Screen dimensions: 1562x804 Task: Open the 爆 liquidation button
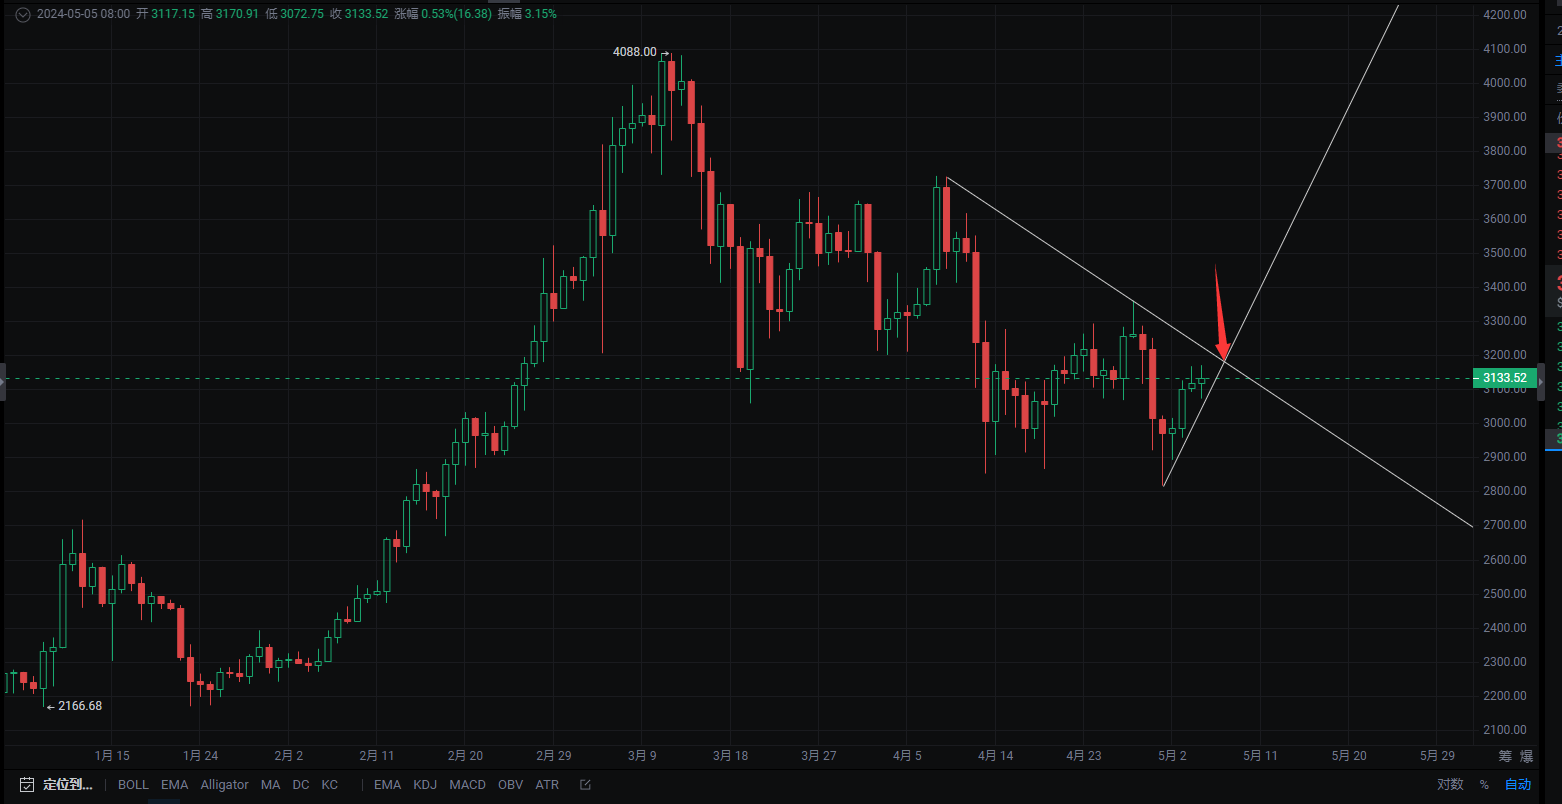click(1526, 756)
